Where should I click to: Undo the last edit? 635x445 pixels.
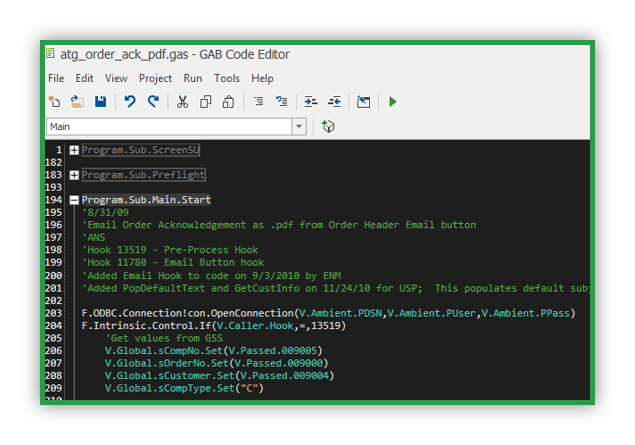130,102
